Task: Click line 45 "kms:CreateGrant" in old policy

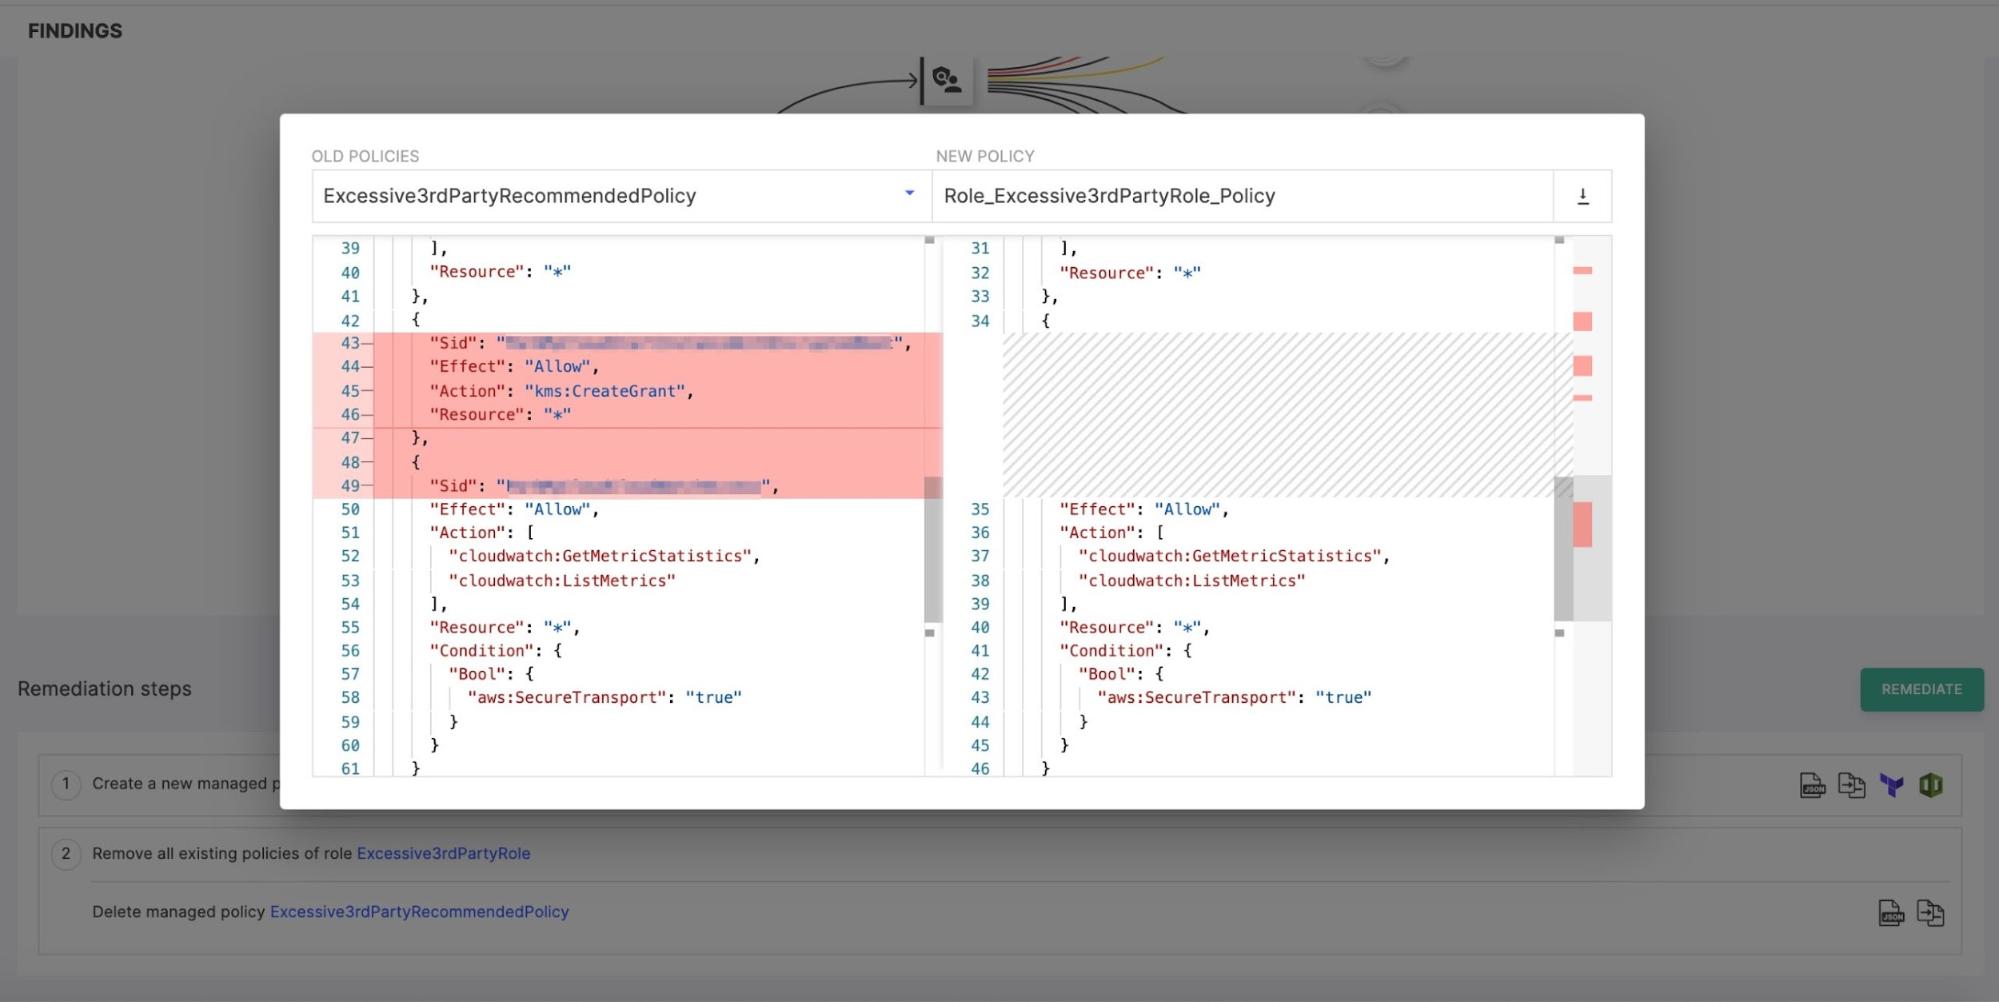Action: [609, 391]
